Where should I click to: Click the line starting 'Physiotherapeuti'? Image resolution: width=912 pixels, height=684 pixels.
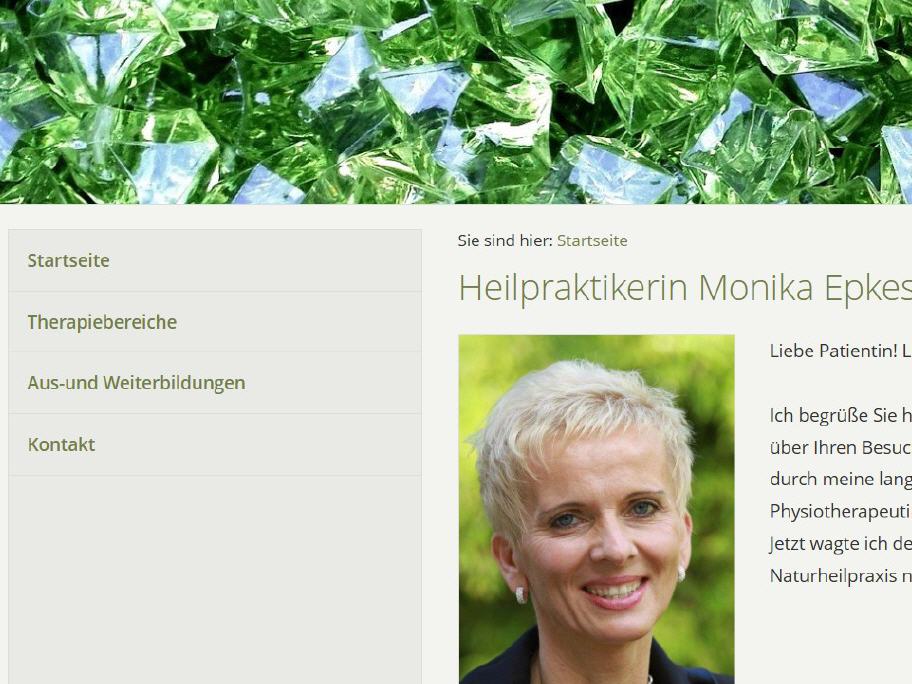(x=840, y=511)
